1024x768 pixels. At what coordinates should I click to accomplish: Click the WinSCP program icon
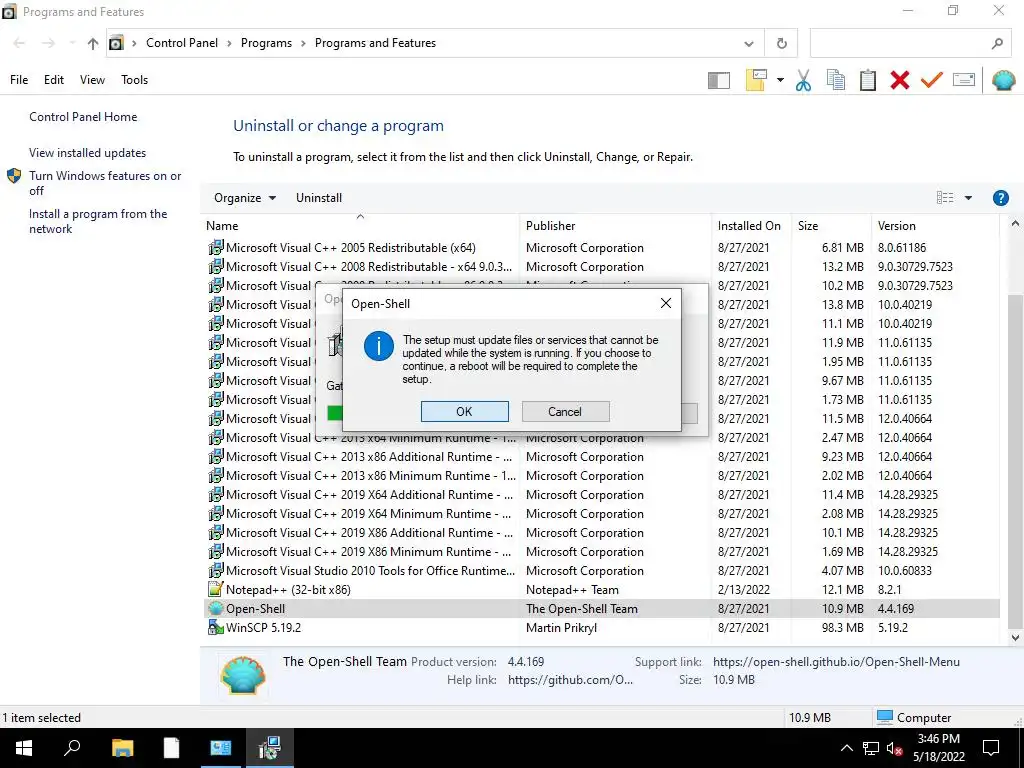click(215, 627)
